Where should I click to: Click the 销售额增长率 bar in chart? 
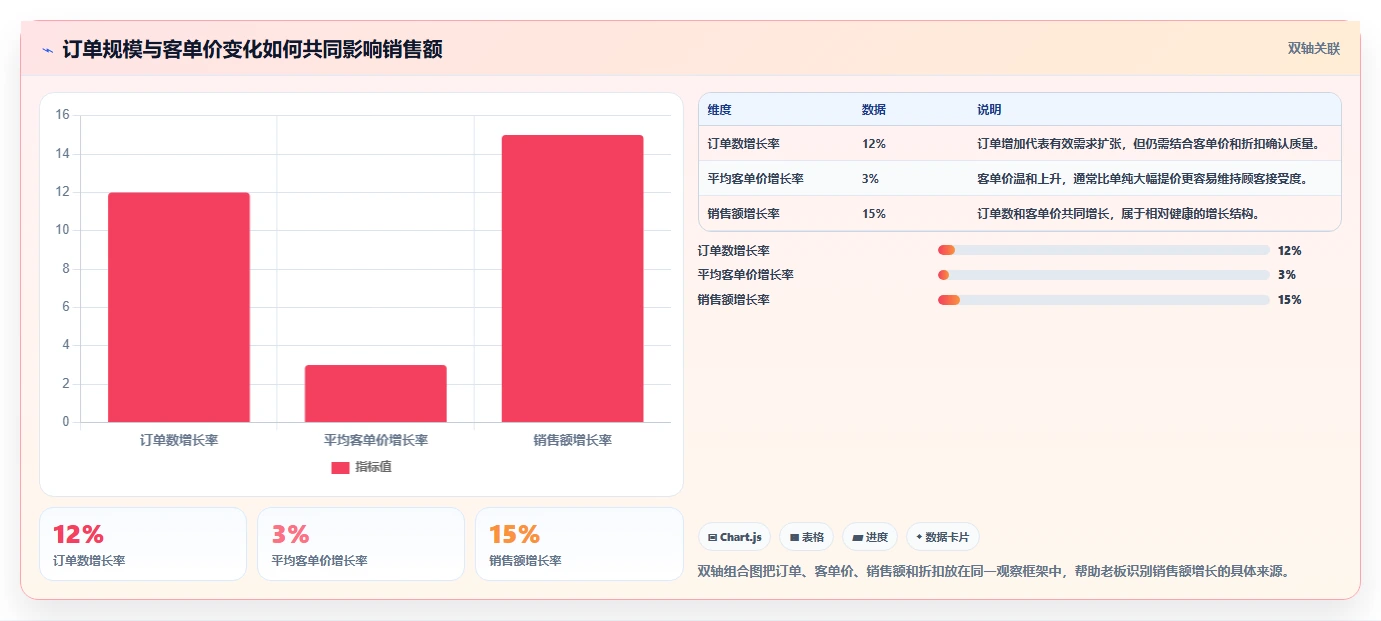pyautogui.click(x=572, y=278)
